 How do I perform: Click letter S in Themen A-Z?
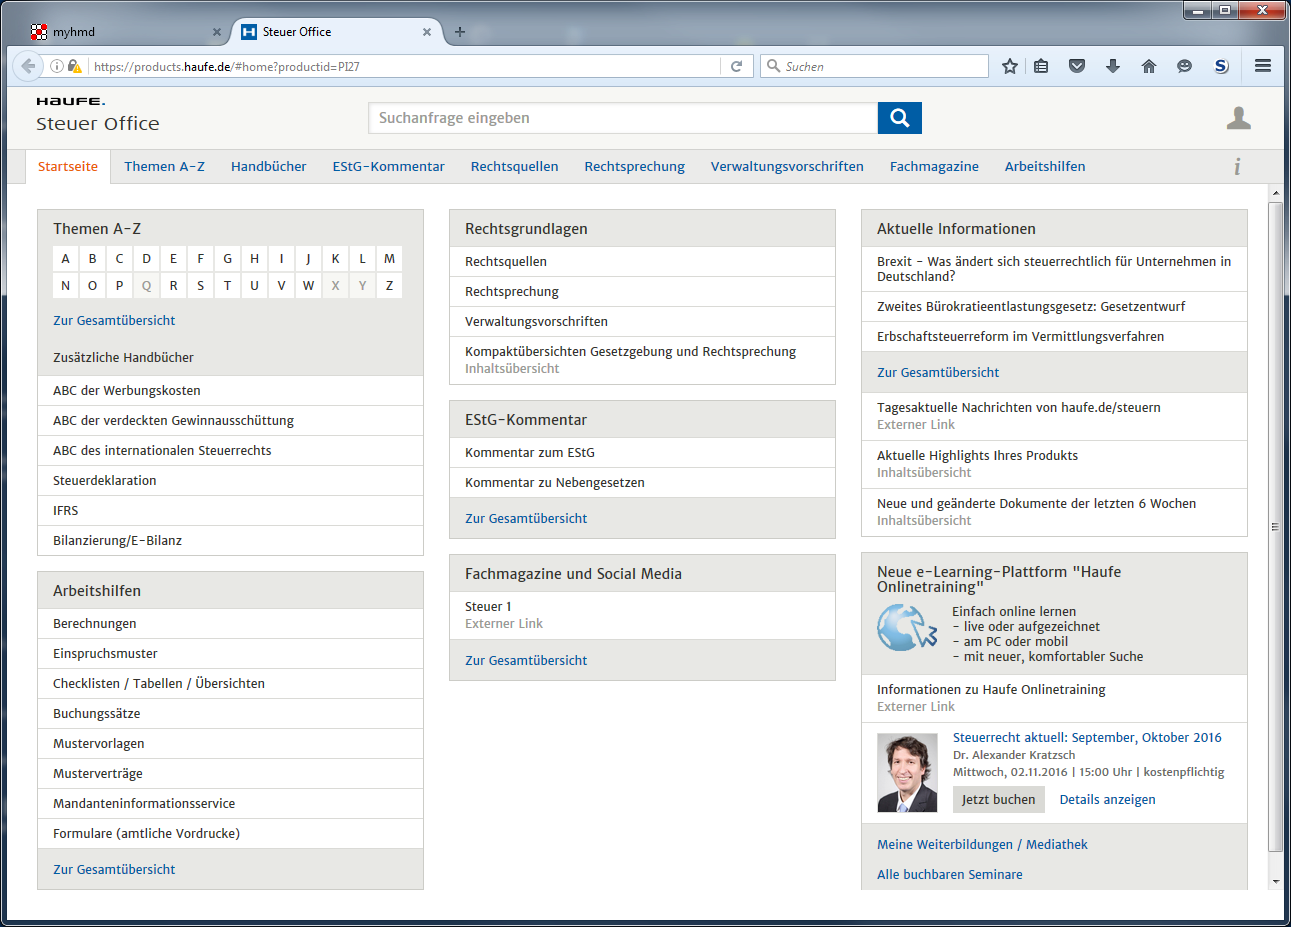200,285
